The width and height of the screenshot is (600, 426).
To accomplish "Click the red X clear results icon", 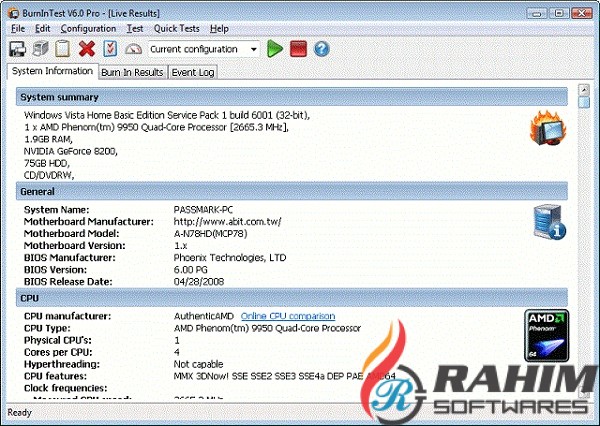I will click(x=87, y=49).
